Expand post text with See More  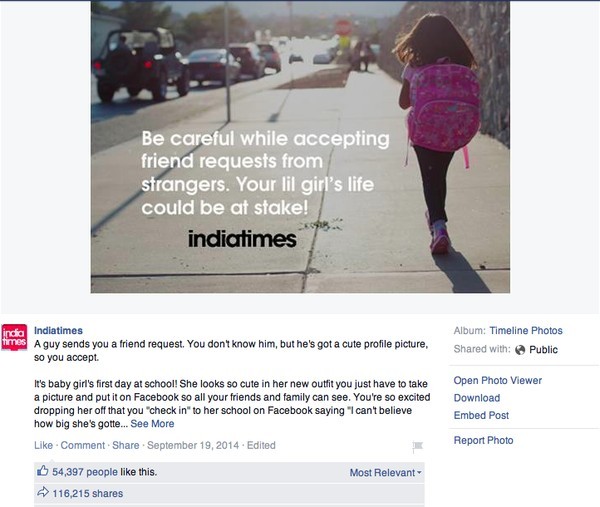[x=152, y=424]
